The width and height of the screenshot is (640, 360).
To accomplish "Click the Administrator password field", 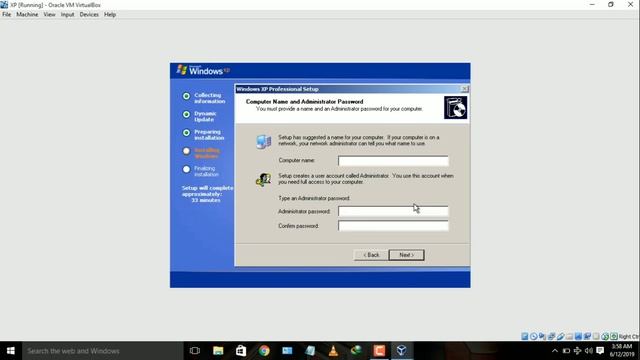I will [x=393, y=211].
